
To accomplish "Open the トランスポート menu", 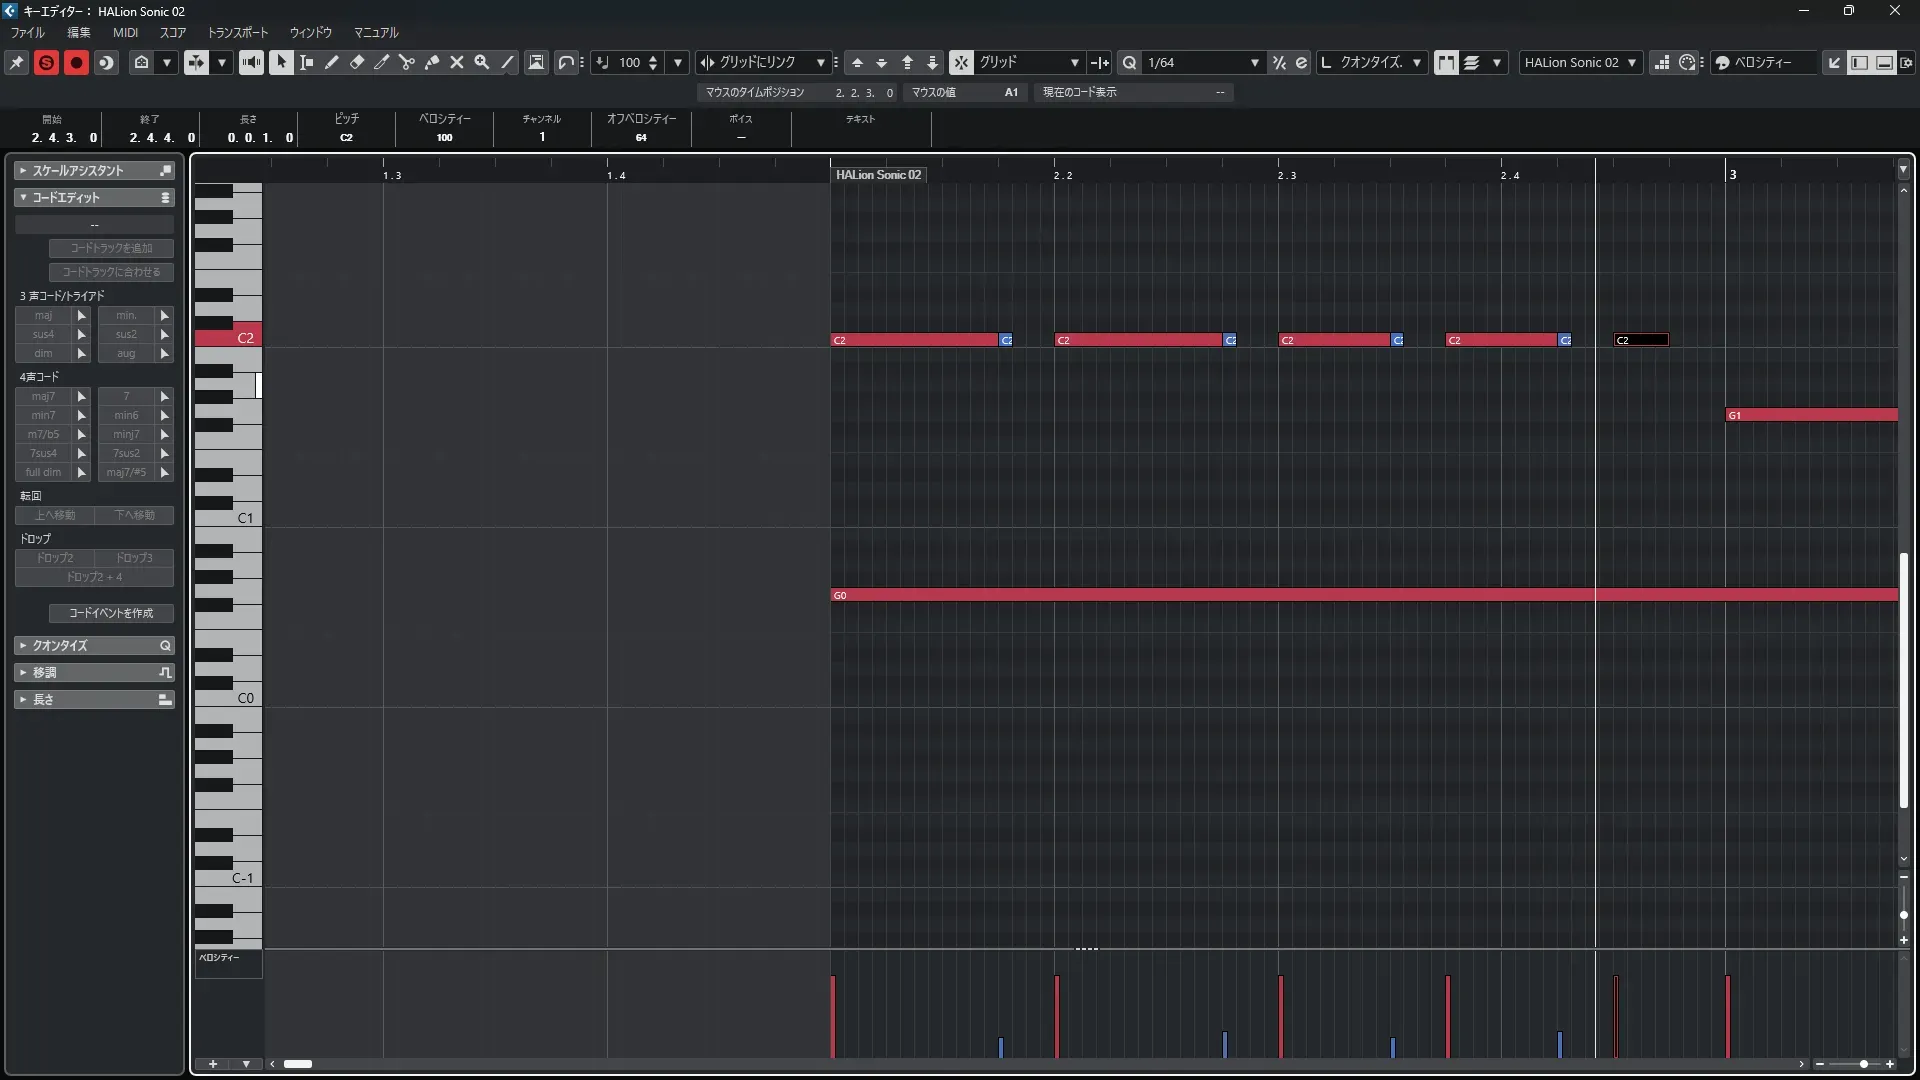I will (237, 32).
